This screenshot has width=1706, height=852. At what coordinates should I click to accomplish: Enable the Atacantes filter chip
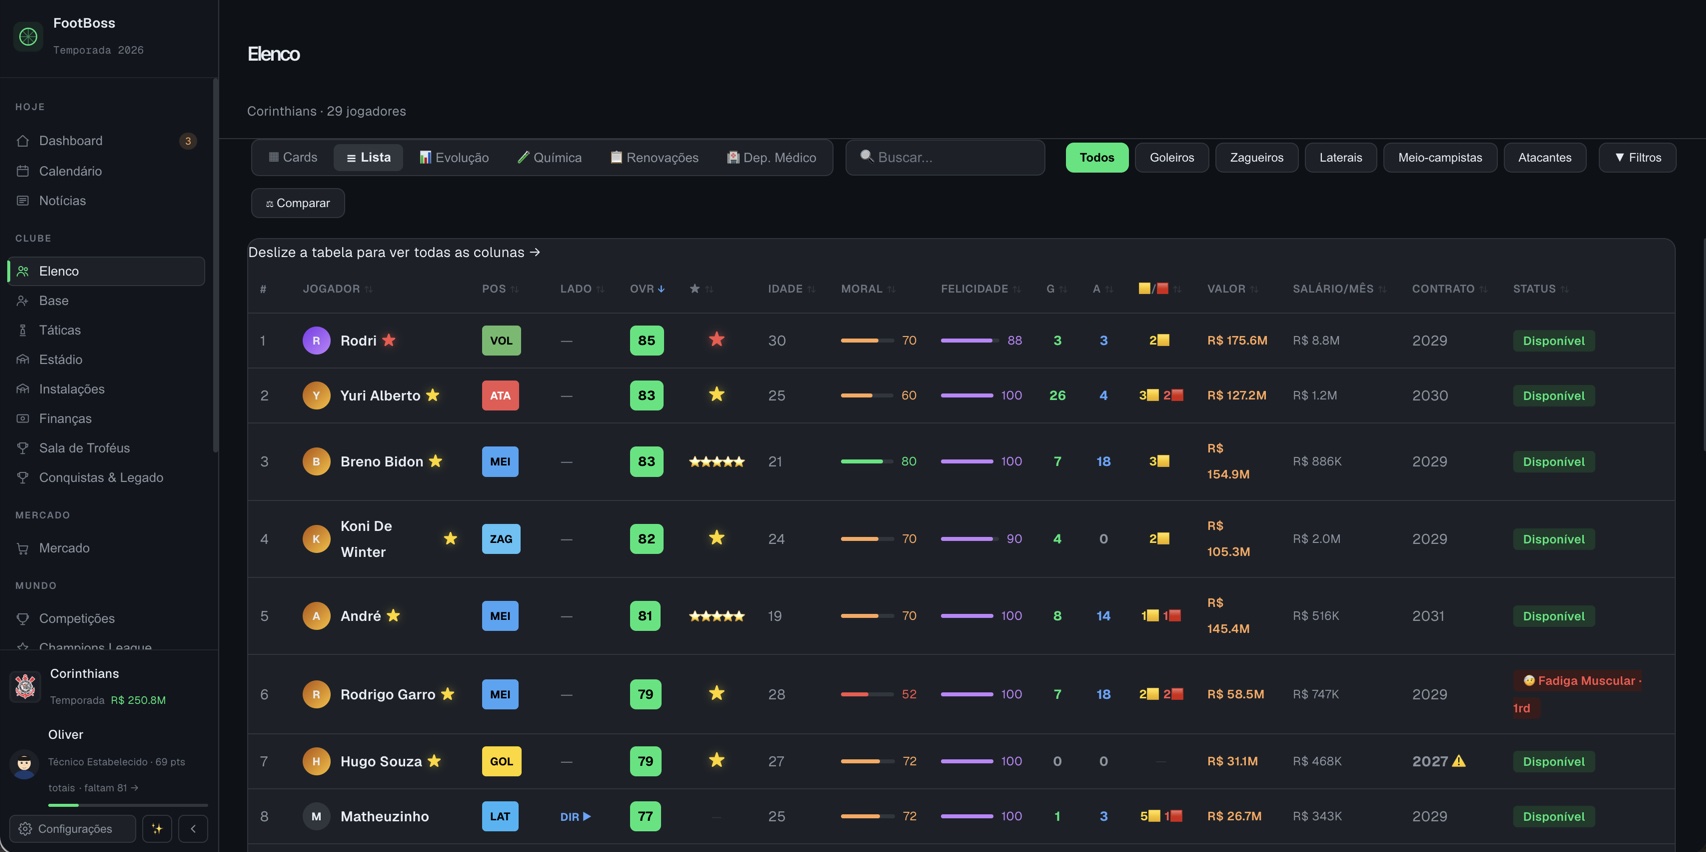[x=1545, y=157]
